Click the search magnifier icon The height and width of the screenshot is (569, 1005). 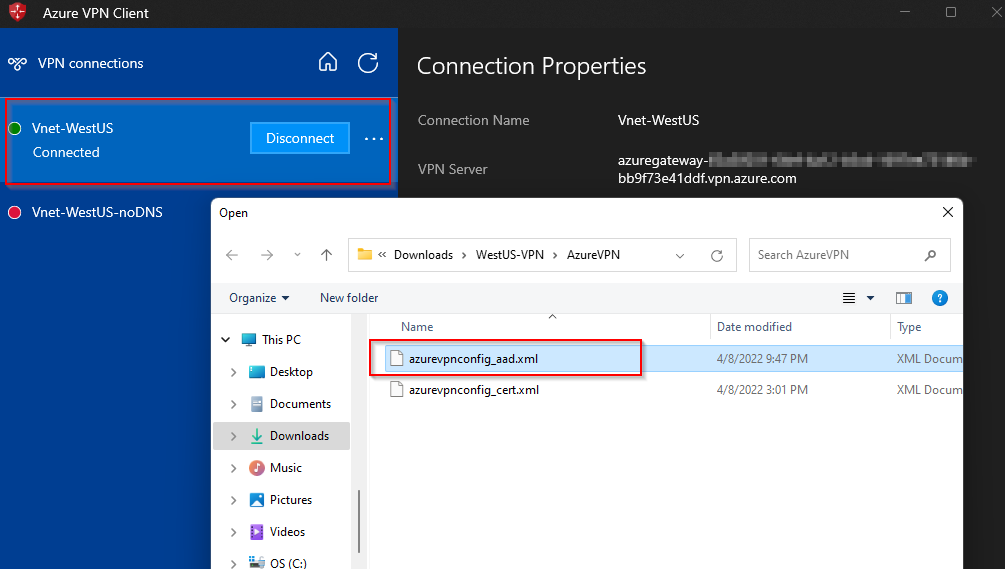point(931,255)
